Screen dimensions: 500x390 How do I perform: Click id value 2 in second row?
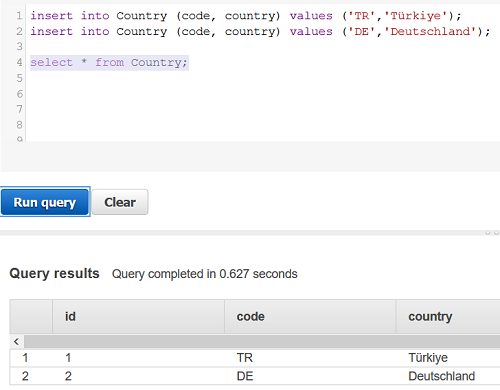(68, 376)
